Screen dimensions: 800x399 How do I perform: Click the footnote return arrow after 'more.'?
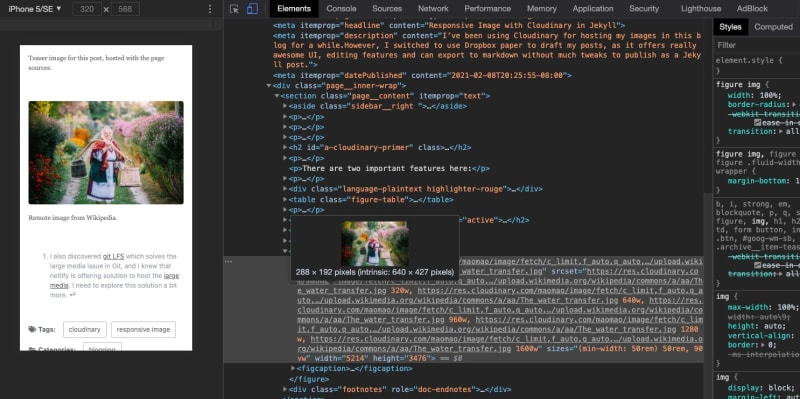pyautogui.click(x=72, y=295)
